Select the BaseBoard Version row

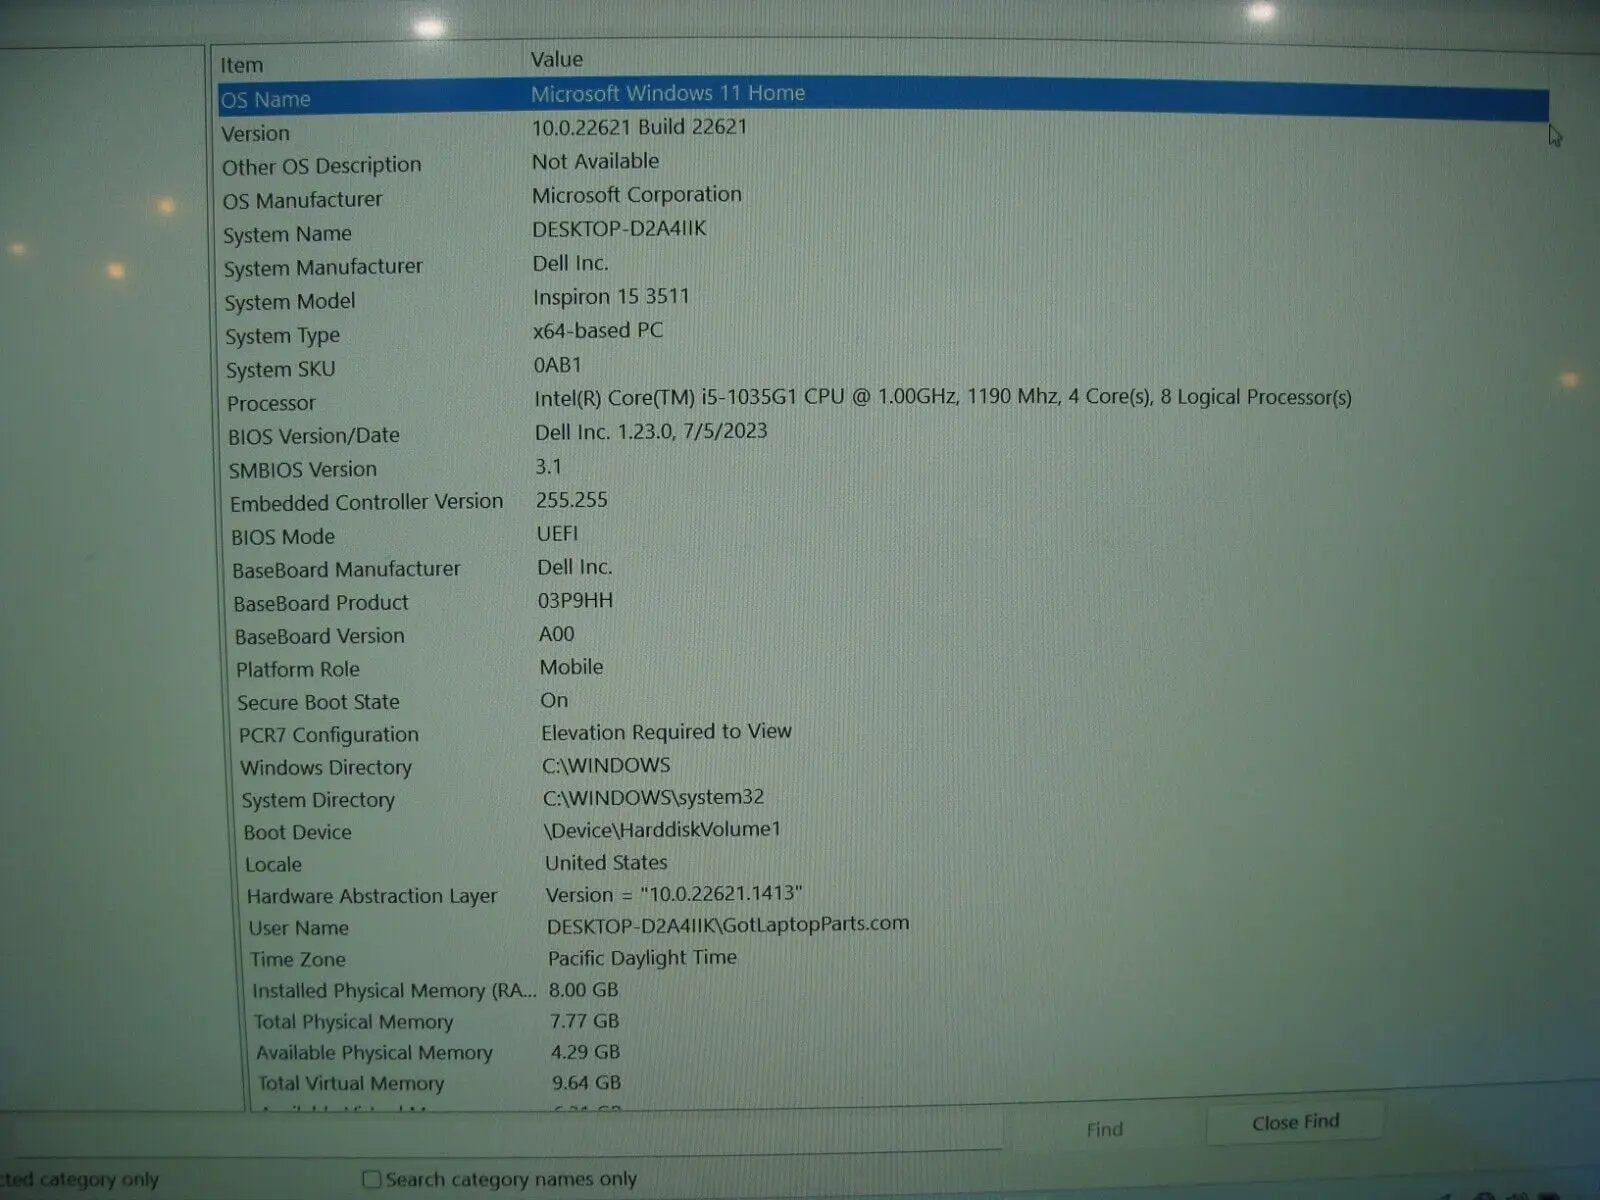[320, 636]
